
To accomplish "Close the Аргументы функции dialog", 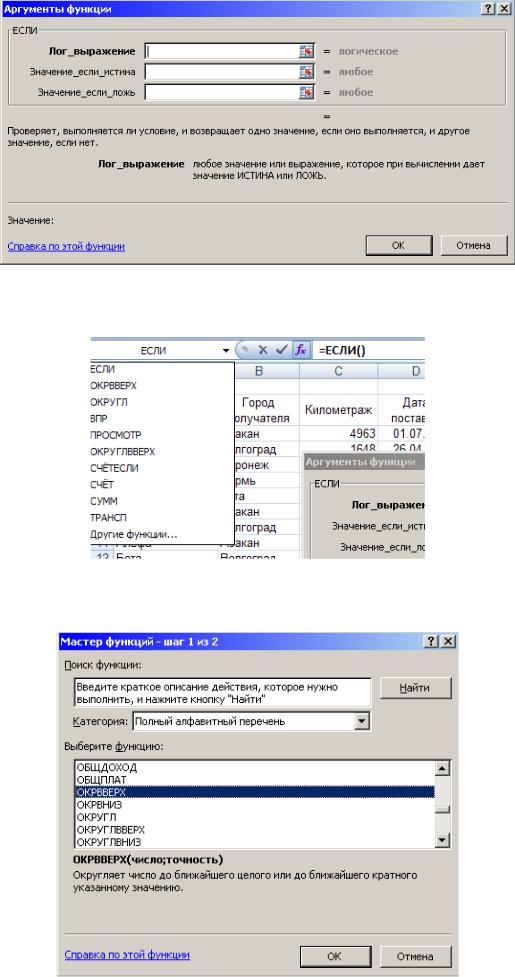I will pyautogui.click(x=504, y=9).
